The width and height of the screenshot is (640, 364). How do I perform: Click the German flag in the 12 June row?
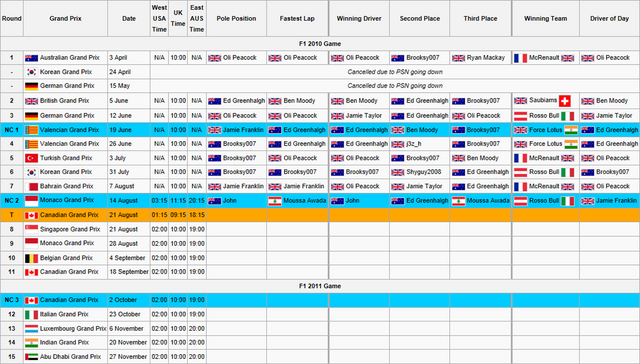(x=31, y=116)
